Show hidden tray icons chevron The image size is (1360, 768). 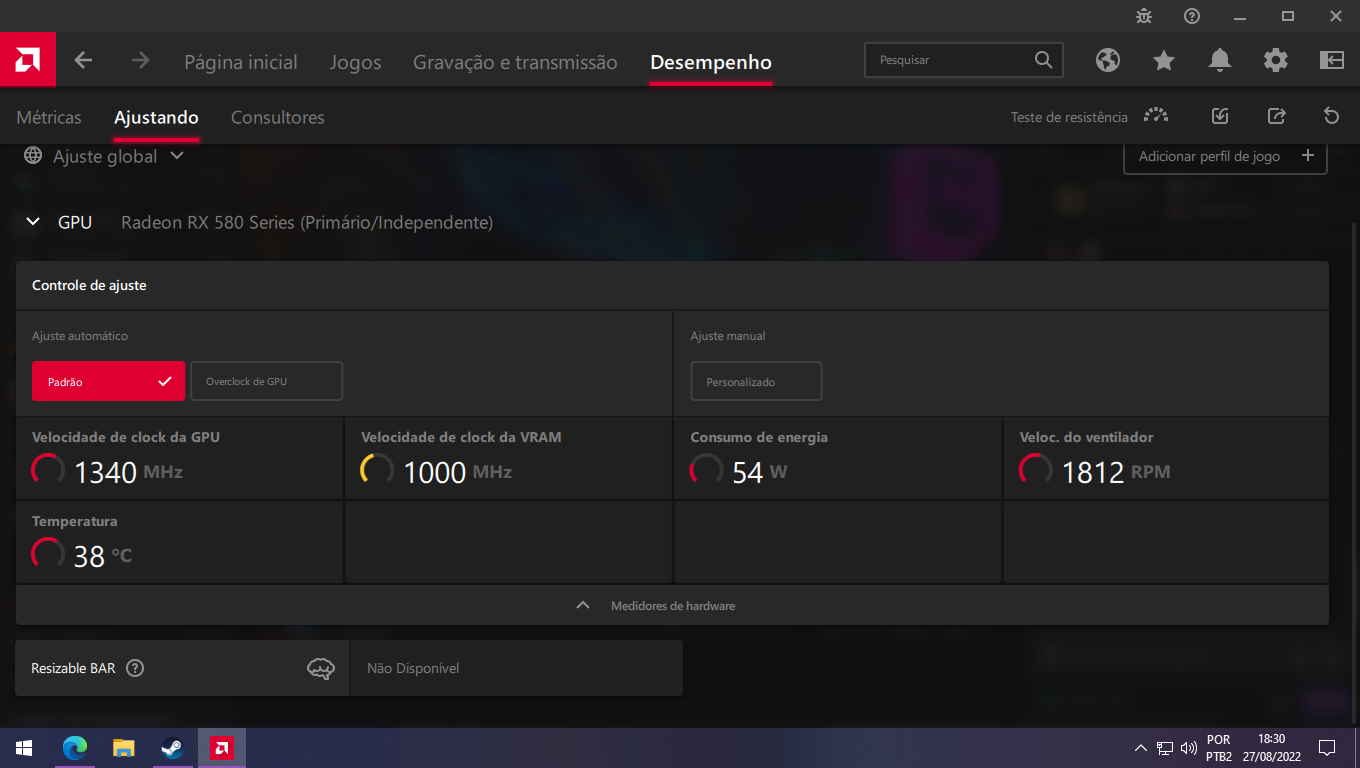[x=1141, y=748]
